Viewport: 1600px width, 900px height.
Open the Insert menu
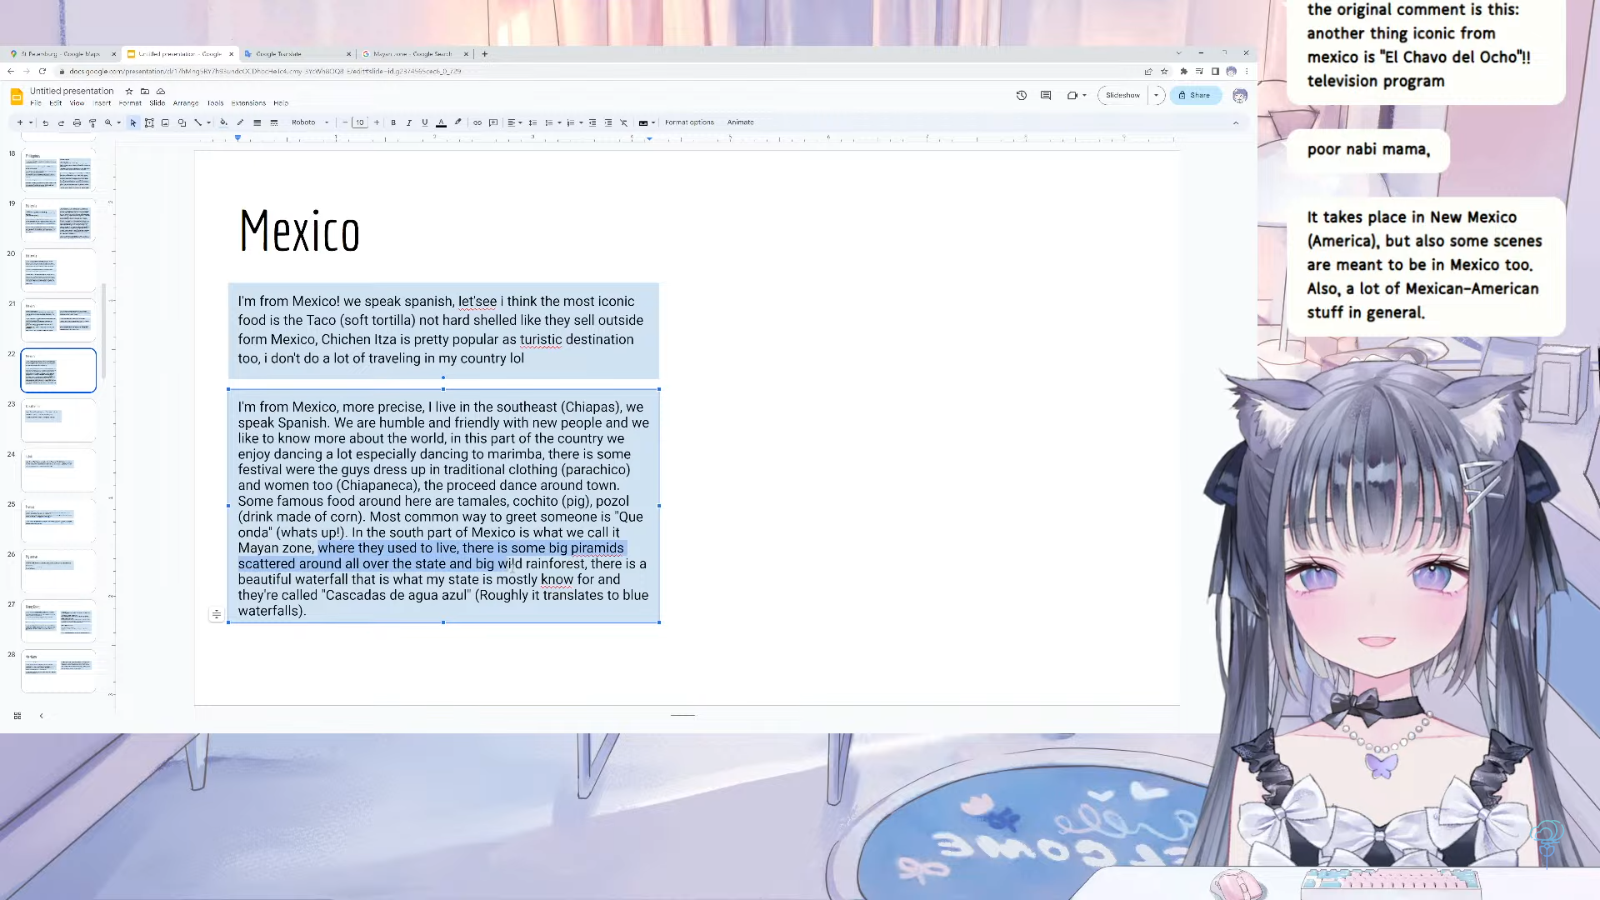click(102, 103)
